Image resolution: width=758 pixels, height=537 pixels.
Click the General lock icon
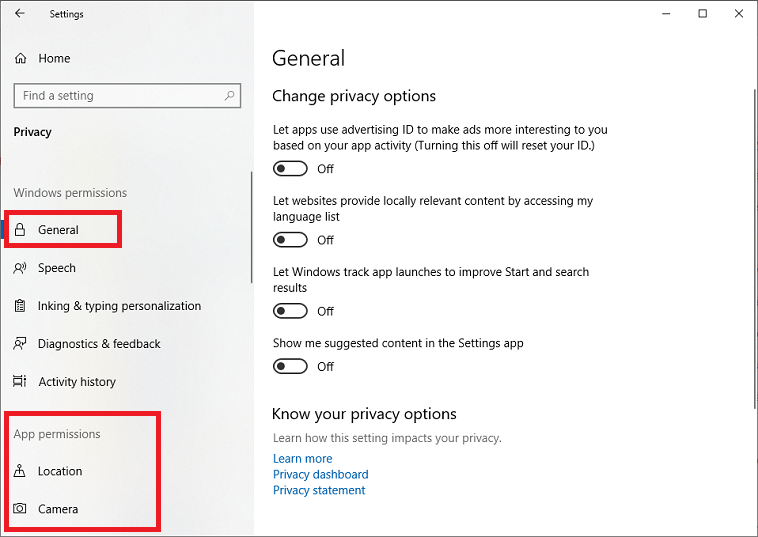[20, 230]
